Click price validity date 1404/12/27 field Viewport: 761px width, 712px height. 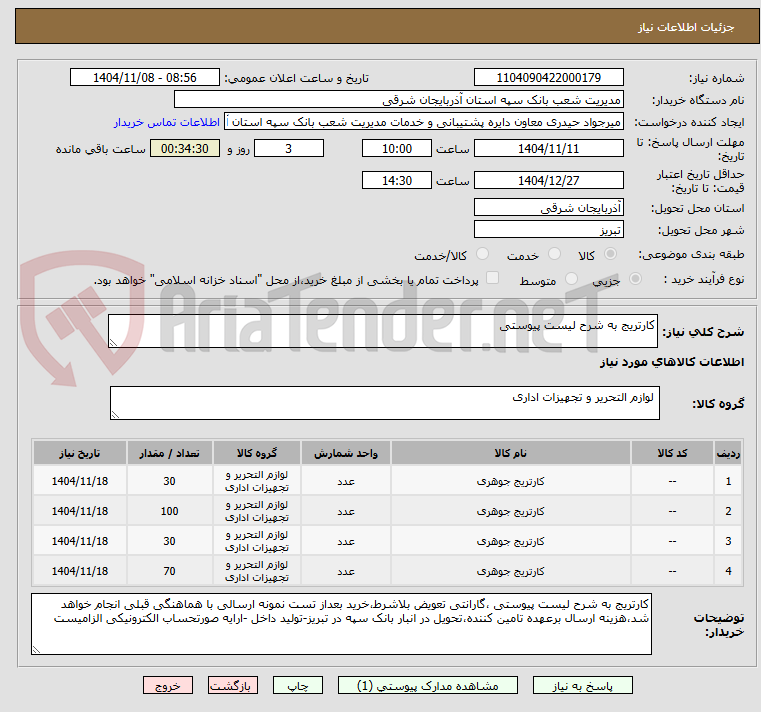coord(548,181)
